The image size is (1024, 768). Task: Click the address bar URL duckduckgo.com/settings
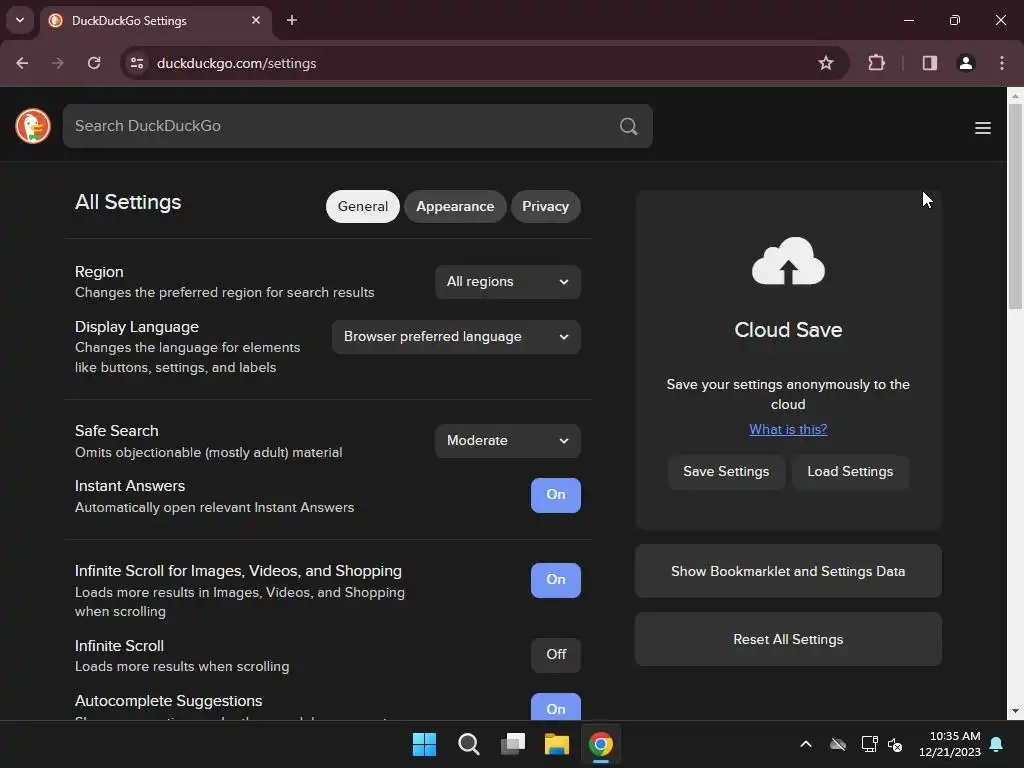click(x=236, y=63)
